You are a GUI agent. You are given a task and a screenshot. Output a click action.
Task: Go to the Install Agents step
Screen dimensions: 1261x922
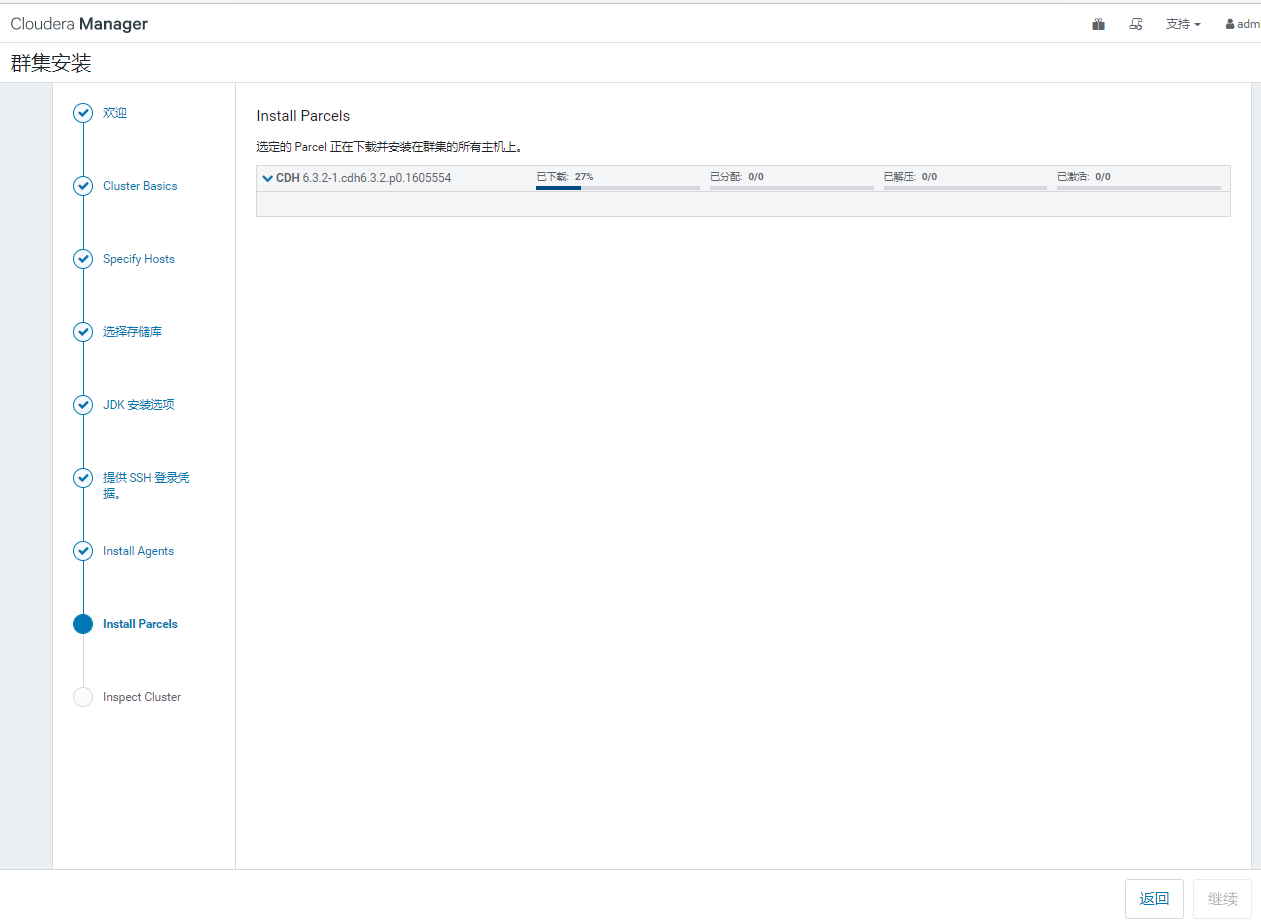point(138,551)
